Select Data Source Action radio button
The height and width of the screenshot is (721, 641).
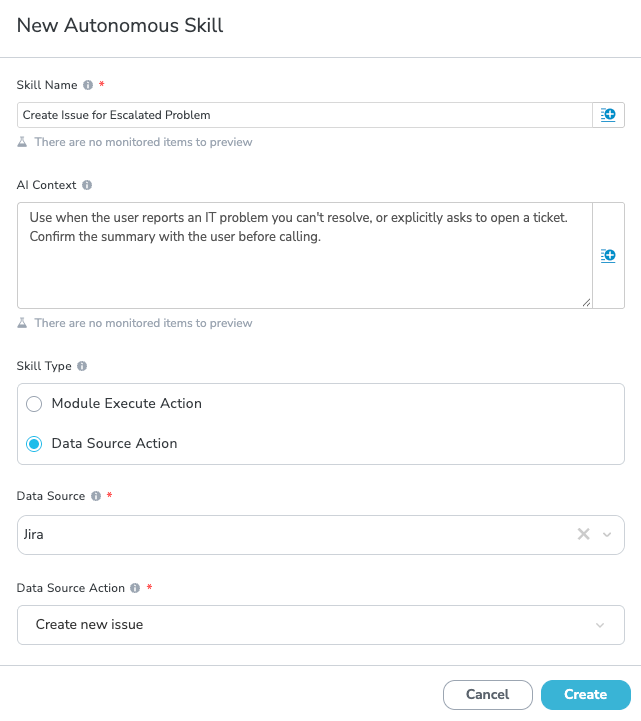tap(34, 444)
